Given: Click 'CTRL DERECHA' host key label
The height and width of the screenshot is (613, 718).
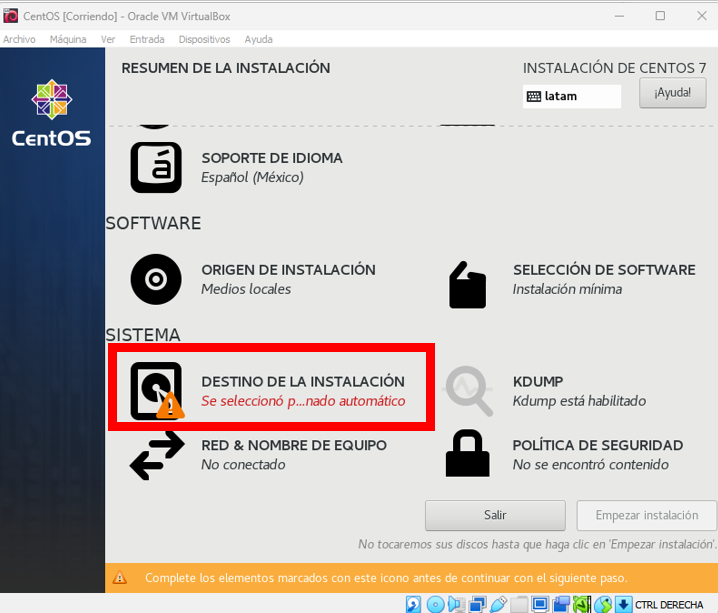Looking at the screenshot, I should click(669, 605).
